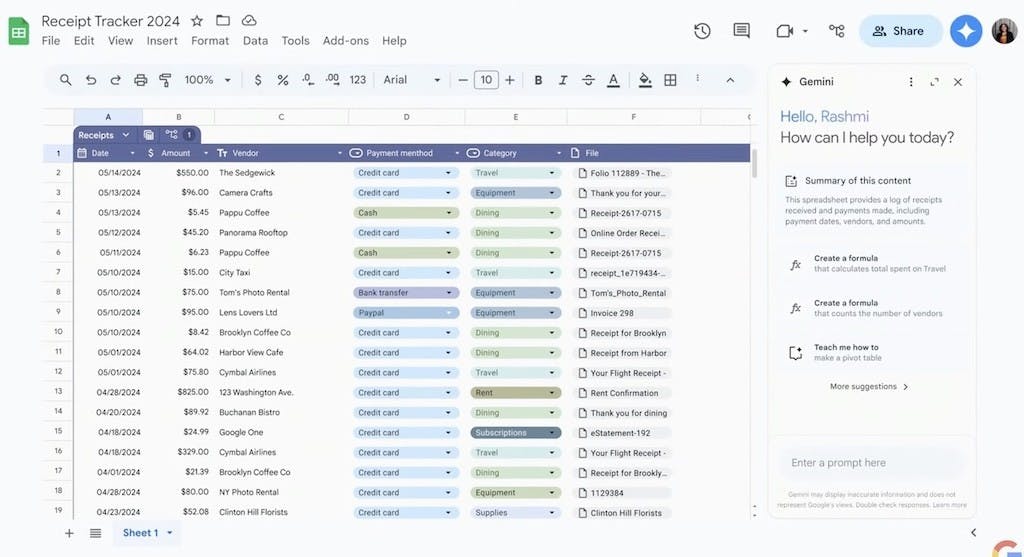Format cells as currency
Image resolution: width=1024 pixels, height=557 pixels.
258,80
